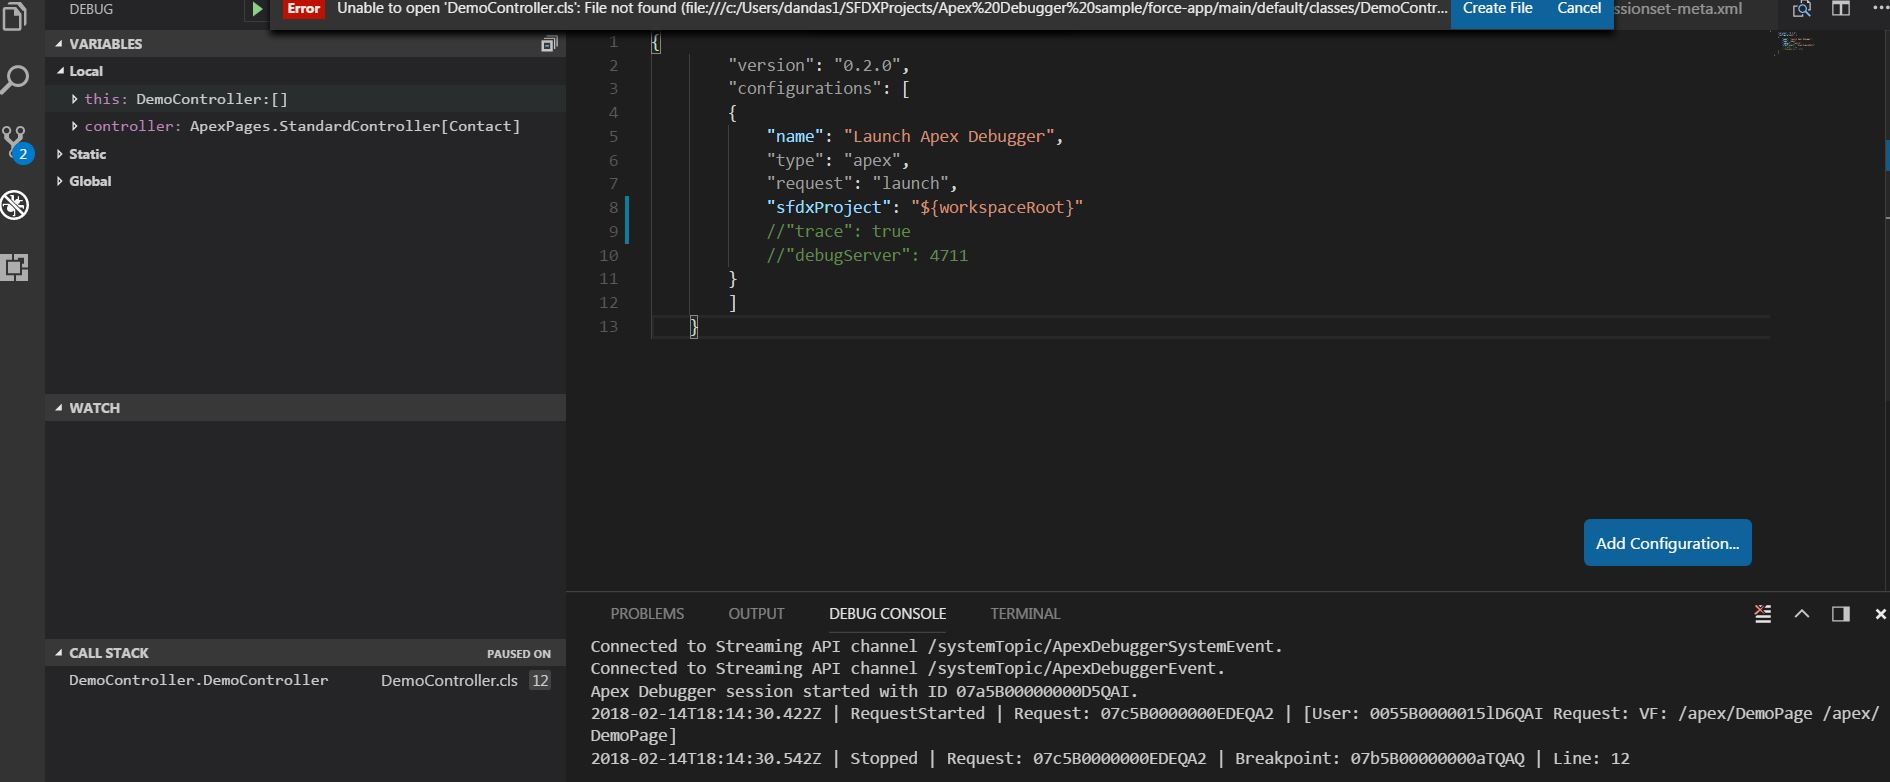Click the commented "trace": true line
This screenshot has height=782, width=1890.
point(838,231)
